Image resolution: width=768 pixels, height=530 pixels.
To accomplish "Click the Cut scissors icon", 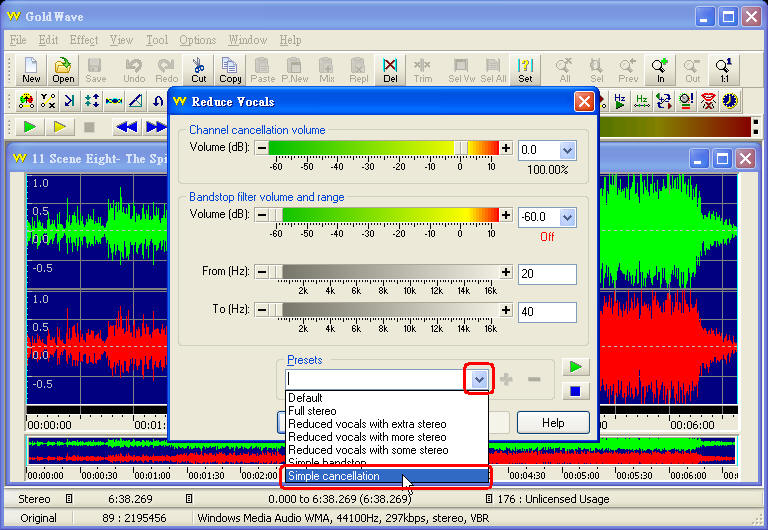I will (x=199, y=70).
